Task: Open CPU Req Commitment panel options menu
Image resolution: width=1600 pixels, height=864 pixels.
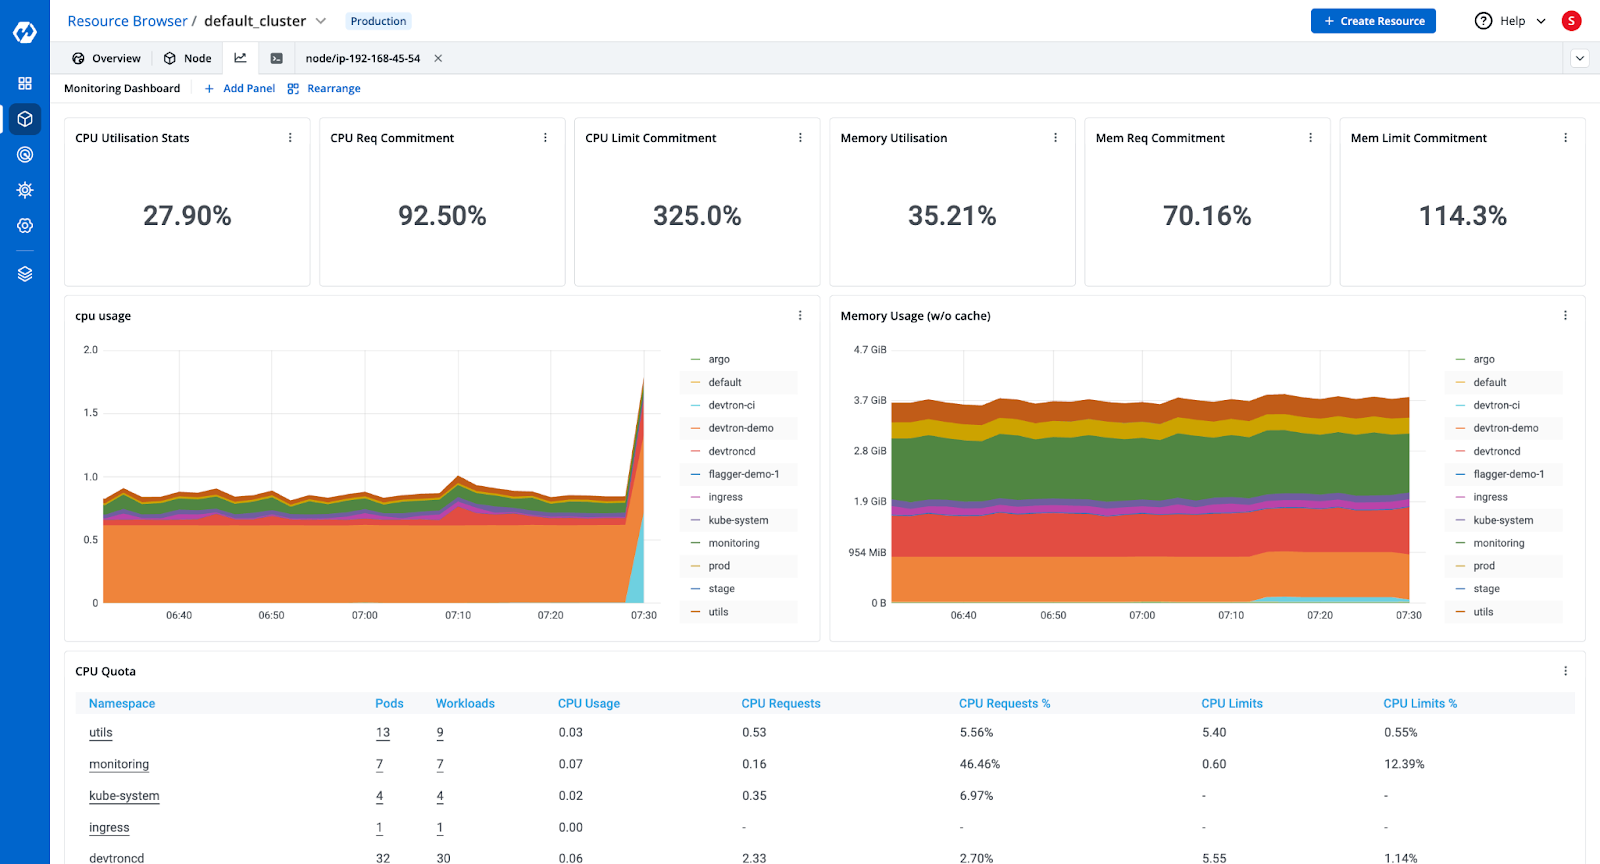Action: click(x=545, y=138)
